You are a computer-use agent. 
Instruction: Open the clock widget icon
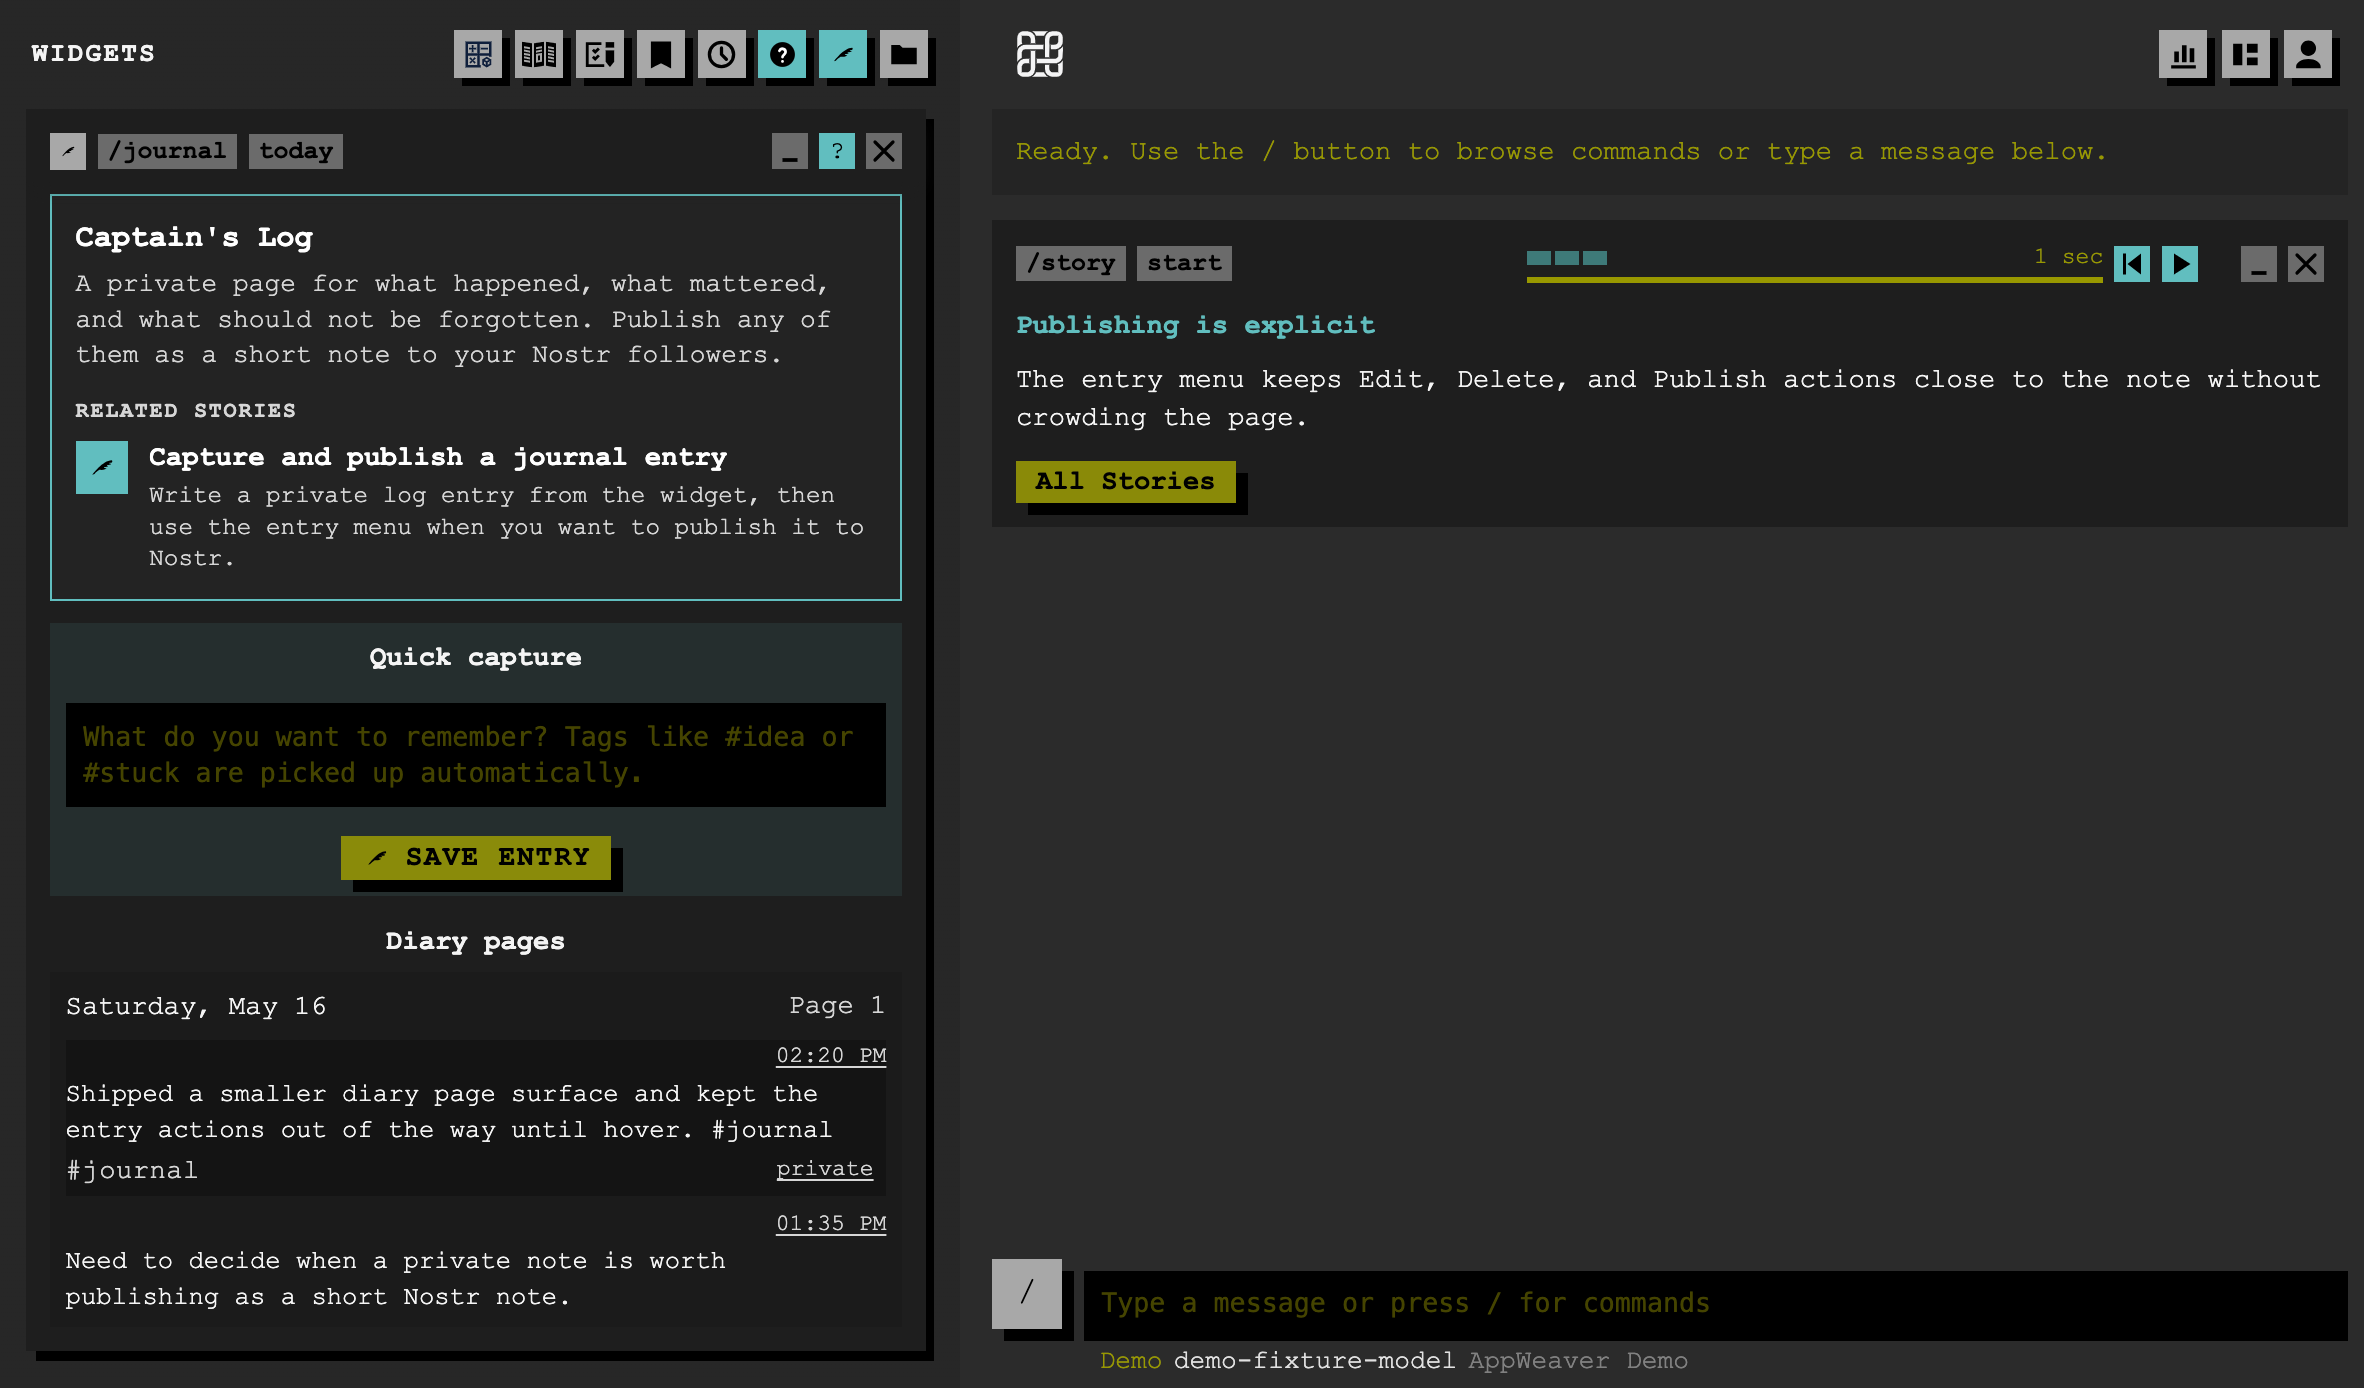tap(722, 54)
